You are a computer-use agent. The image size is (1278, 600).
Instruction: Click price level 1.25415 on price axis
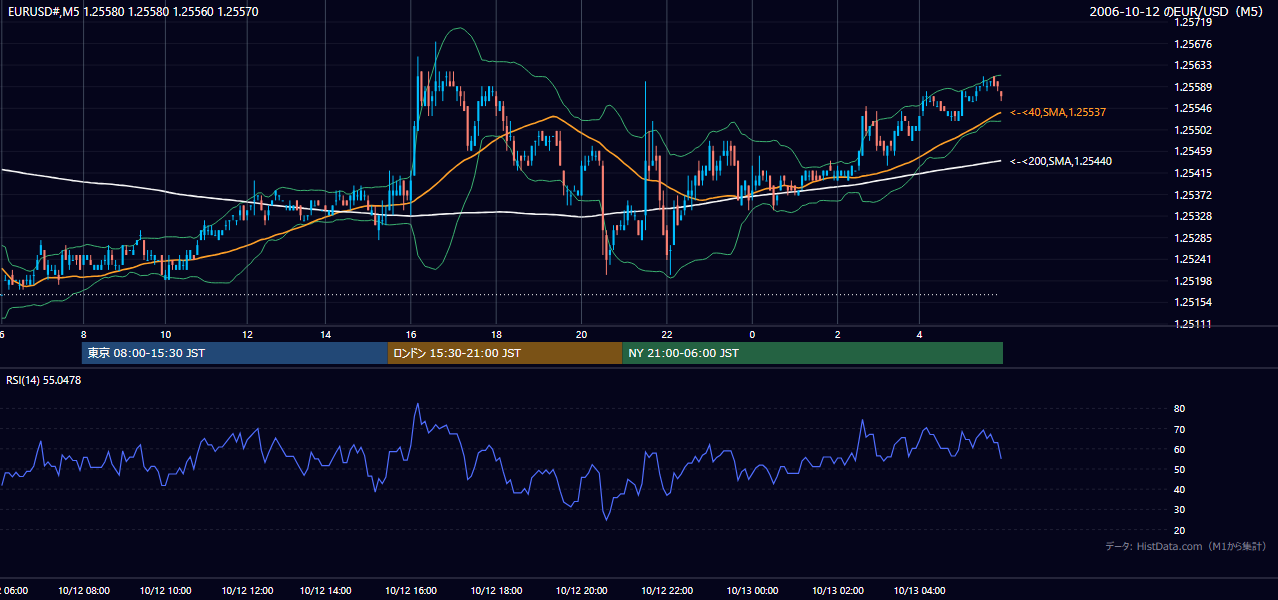point(1193,173)
